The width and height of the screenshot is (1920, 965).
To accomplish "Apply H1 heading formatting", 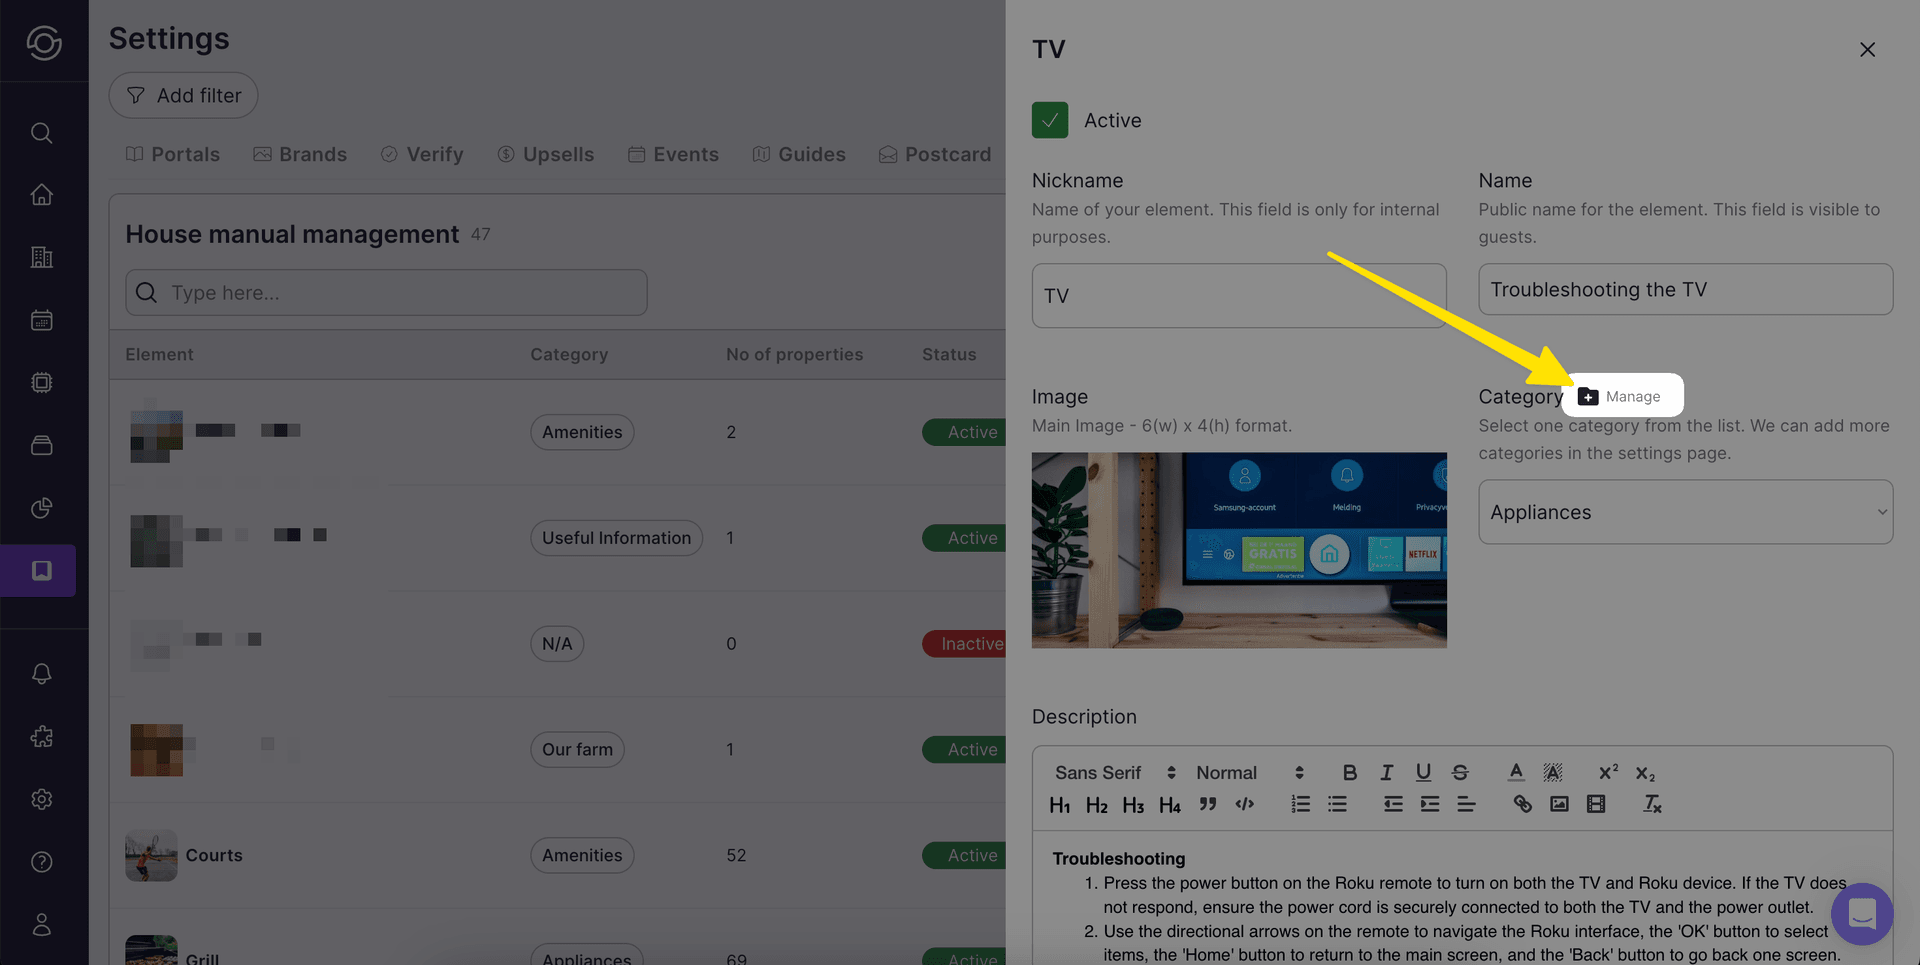I will point(1060,805).
